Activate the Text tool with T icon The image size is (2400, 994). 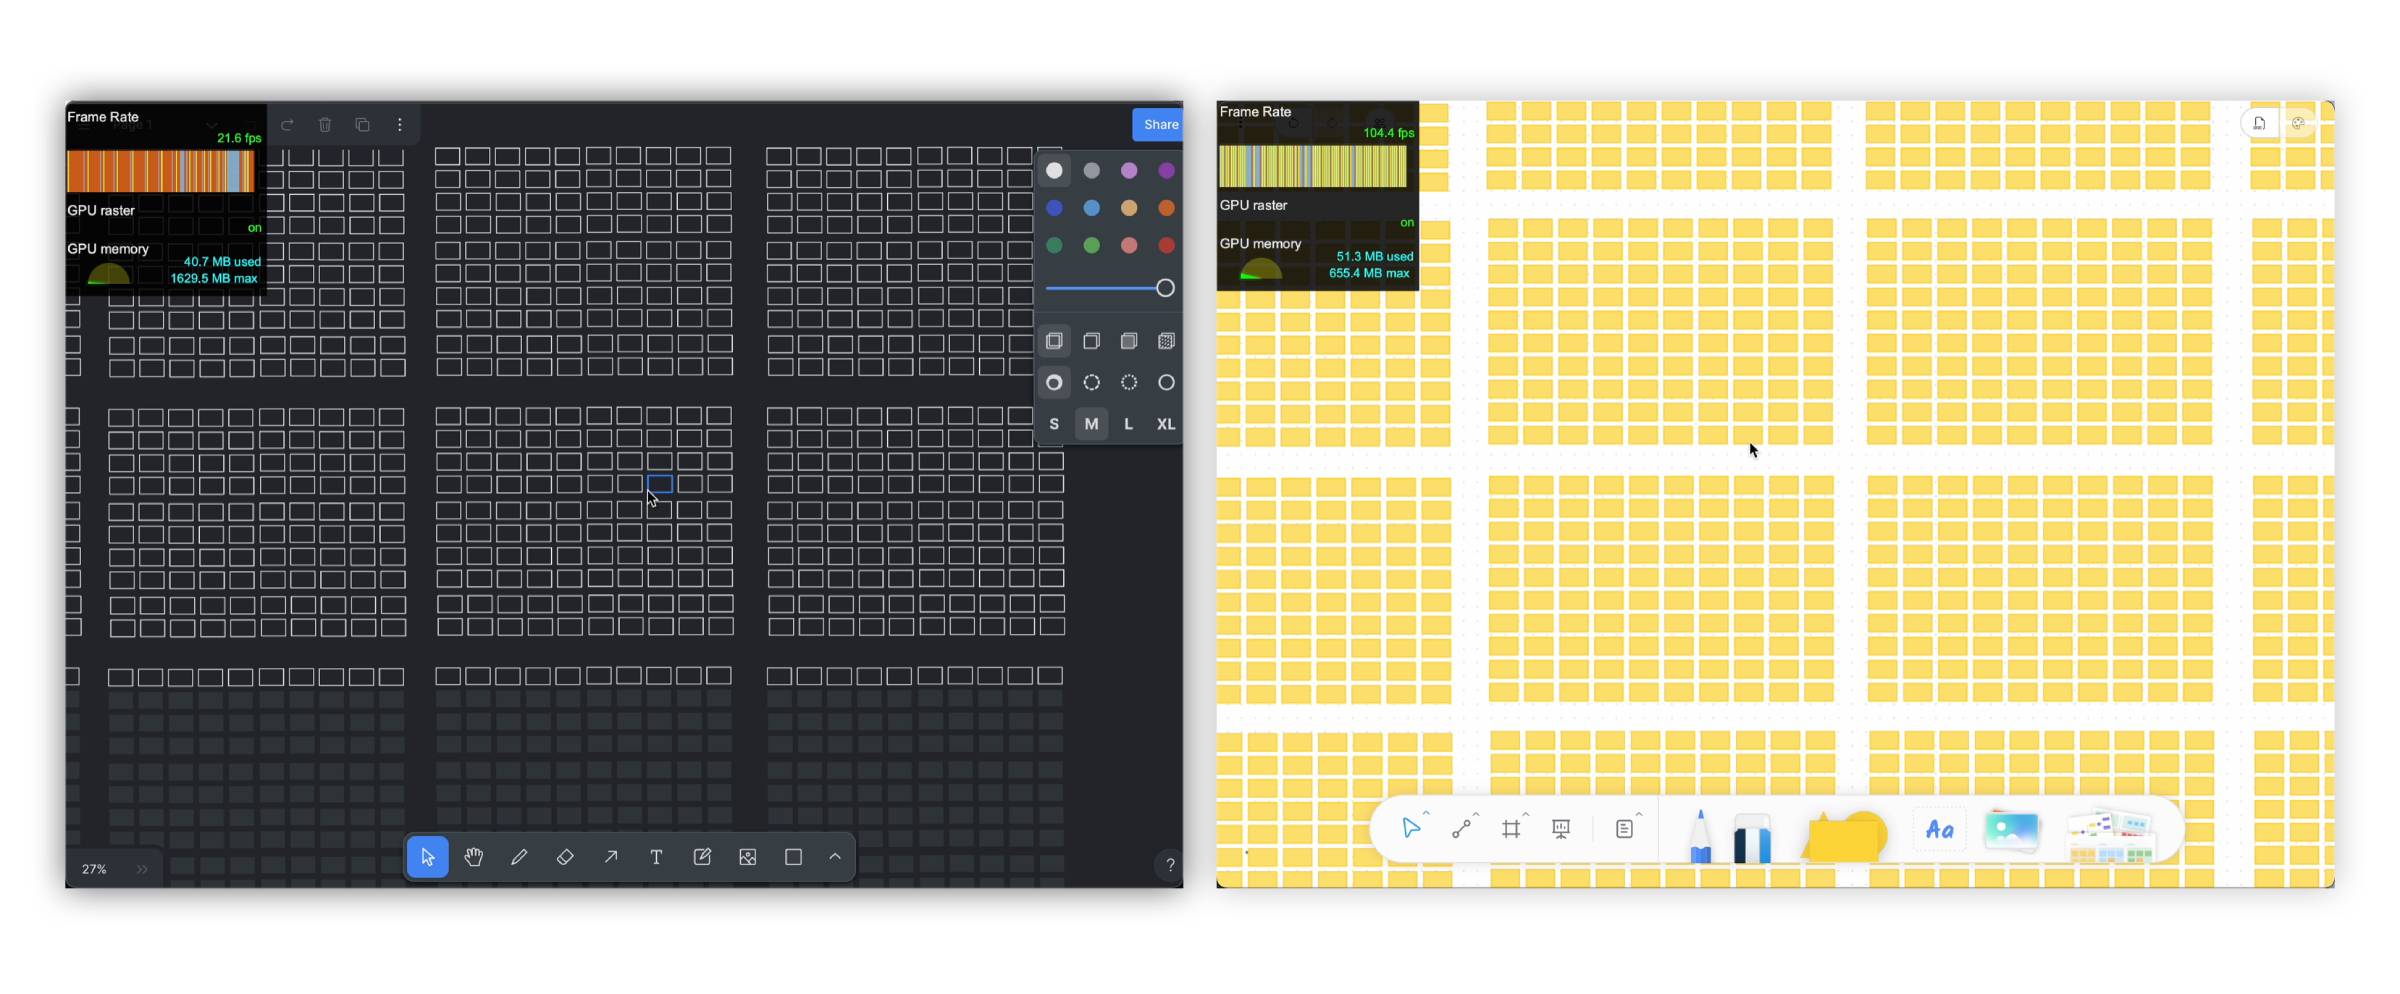[x=656, y=857]
